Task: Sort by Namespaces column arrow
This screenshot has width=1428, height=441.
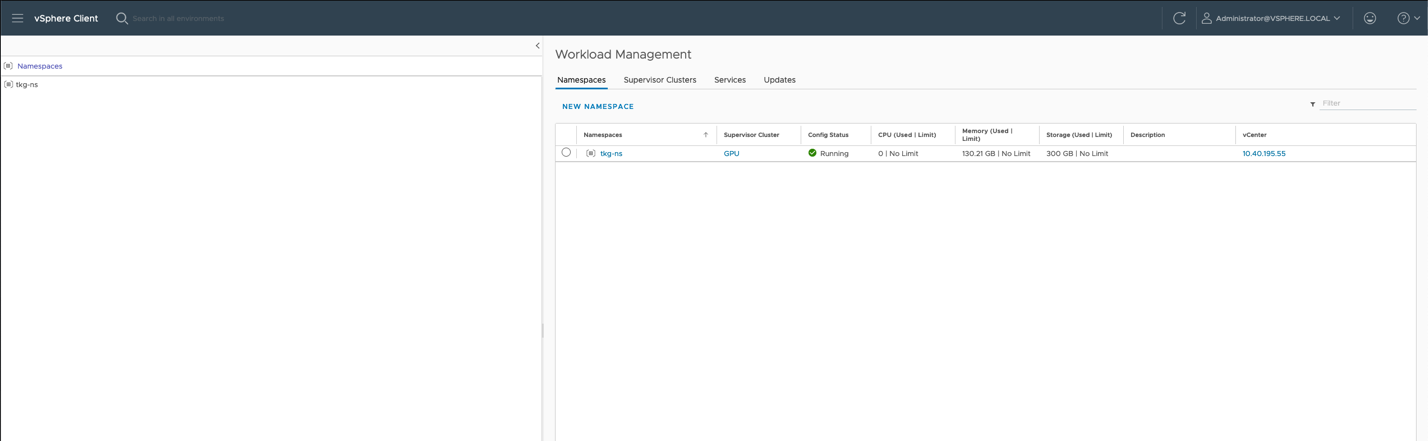Action: point(705,135)
